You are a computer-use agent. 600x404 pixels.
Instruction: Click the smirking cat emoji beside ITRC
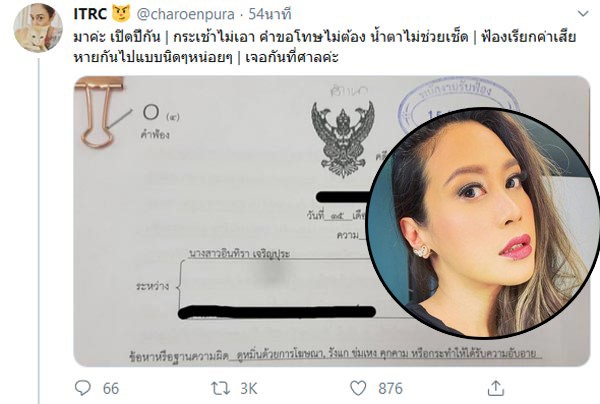[x=121, y=13]
